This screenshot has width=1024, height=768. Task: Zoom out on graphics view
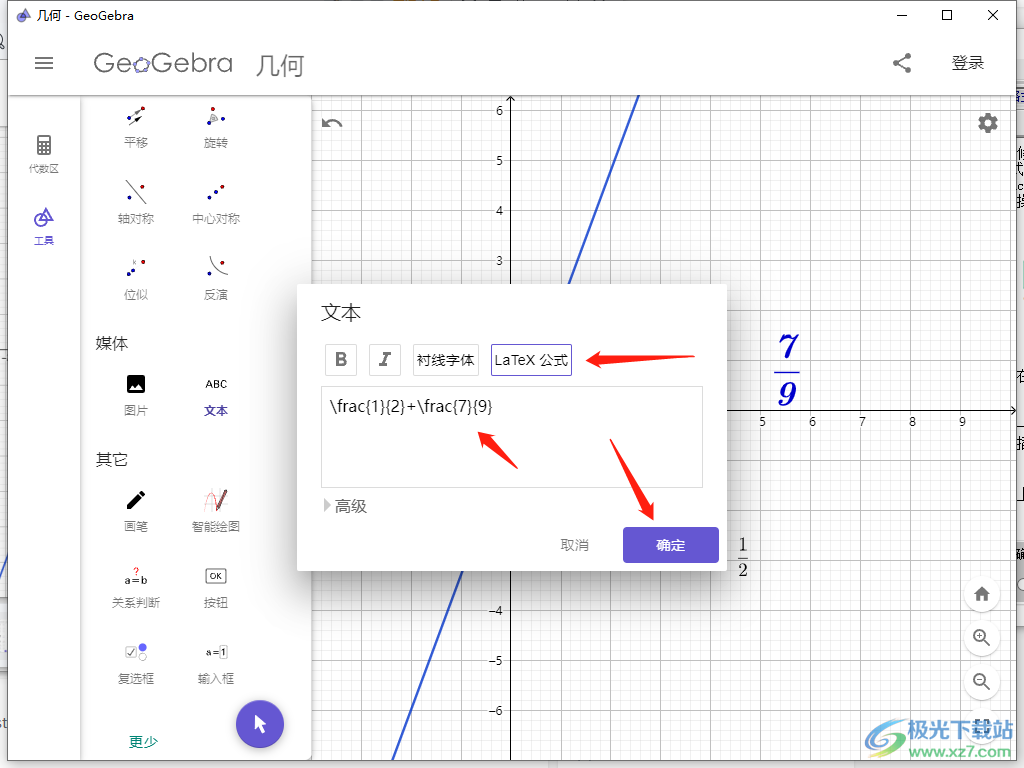(982, 681)
